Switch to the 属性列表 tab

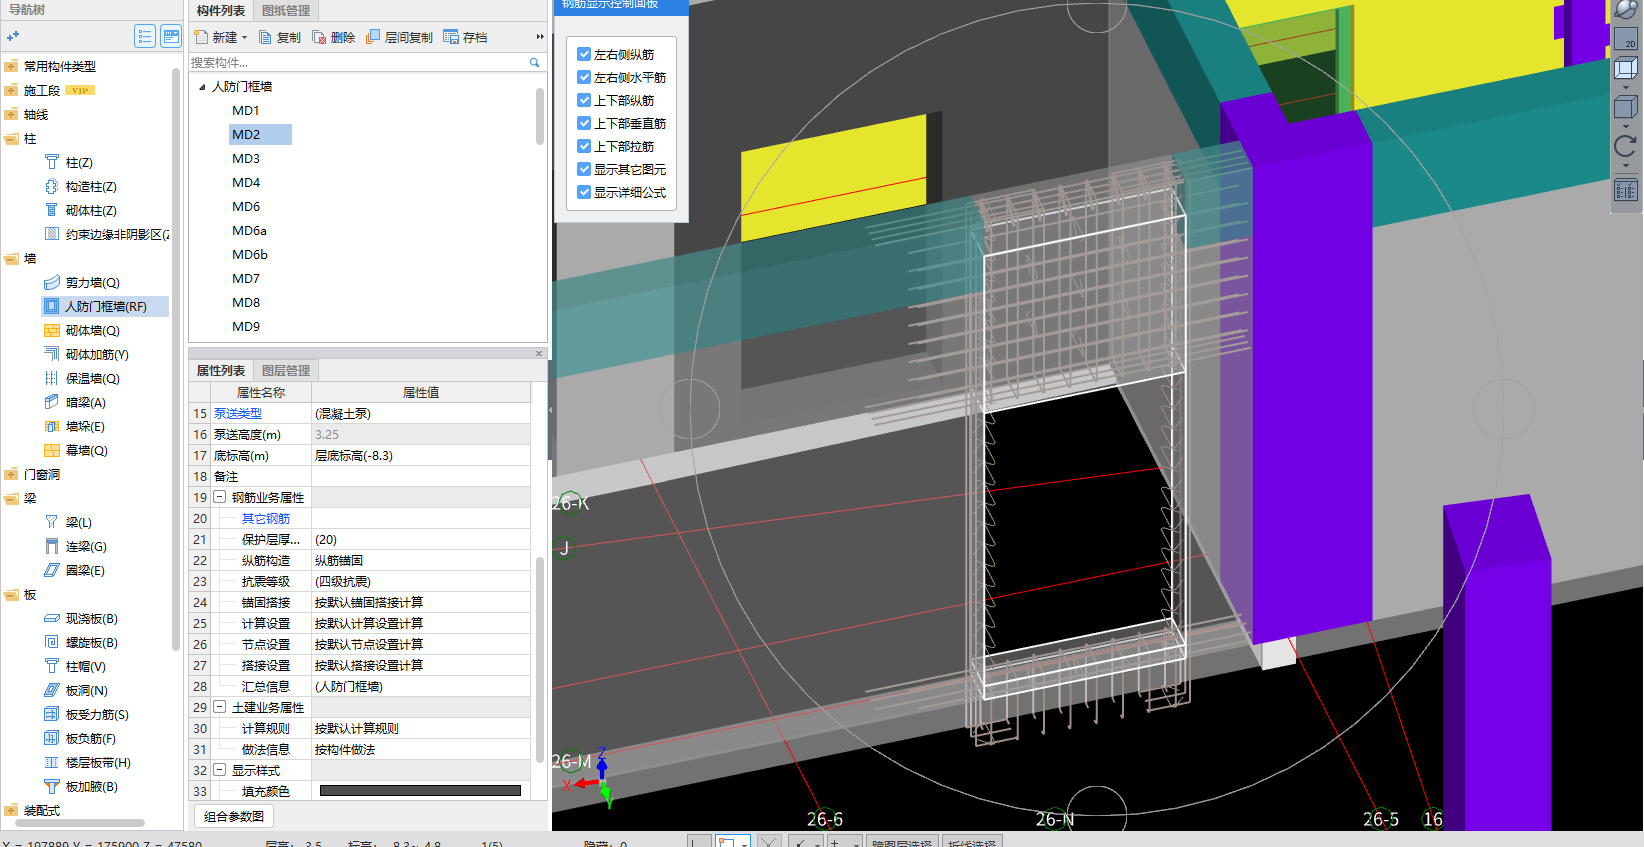pos(221,370)
